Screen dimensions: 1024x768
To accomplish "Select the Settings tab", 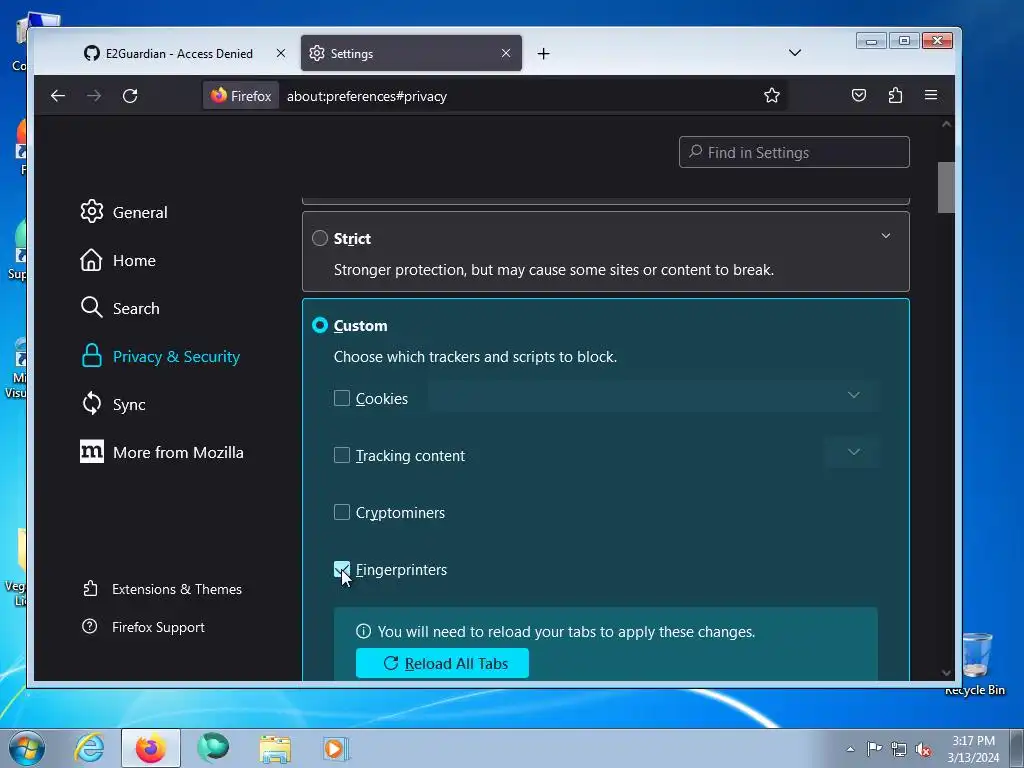I will [411, 54].
